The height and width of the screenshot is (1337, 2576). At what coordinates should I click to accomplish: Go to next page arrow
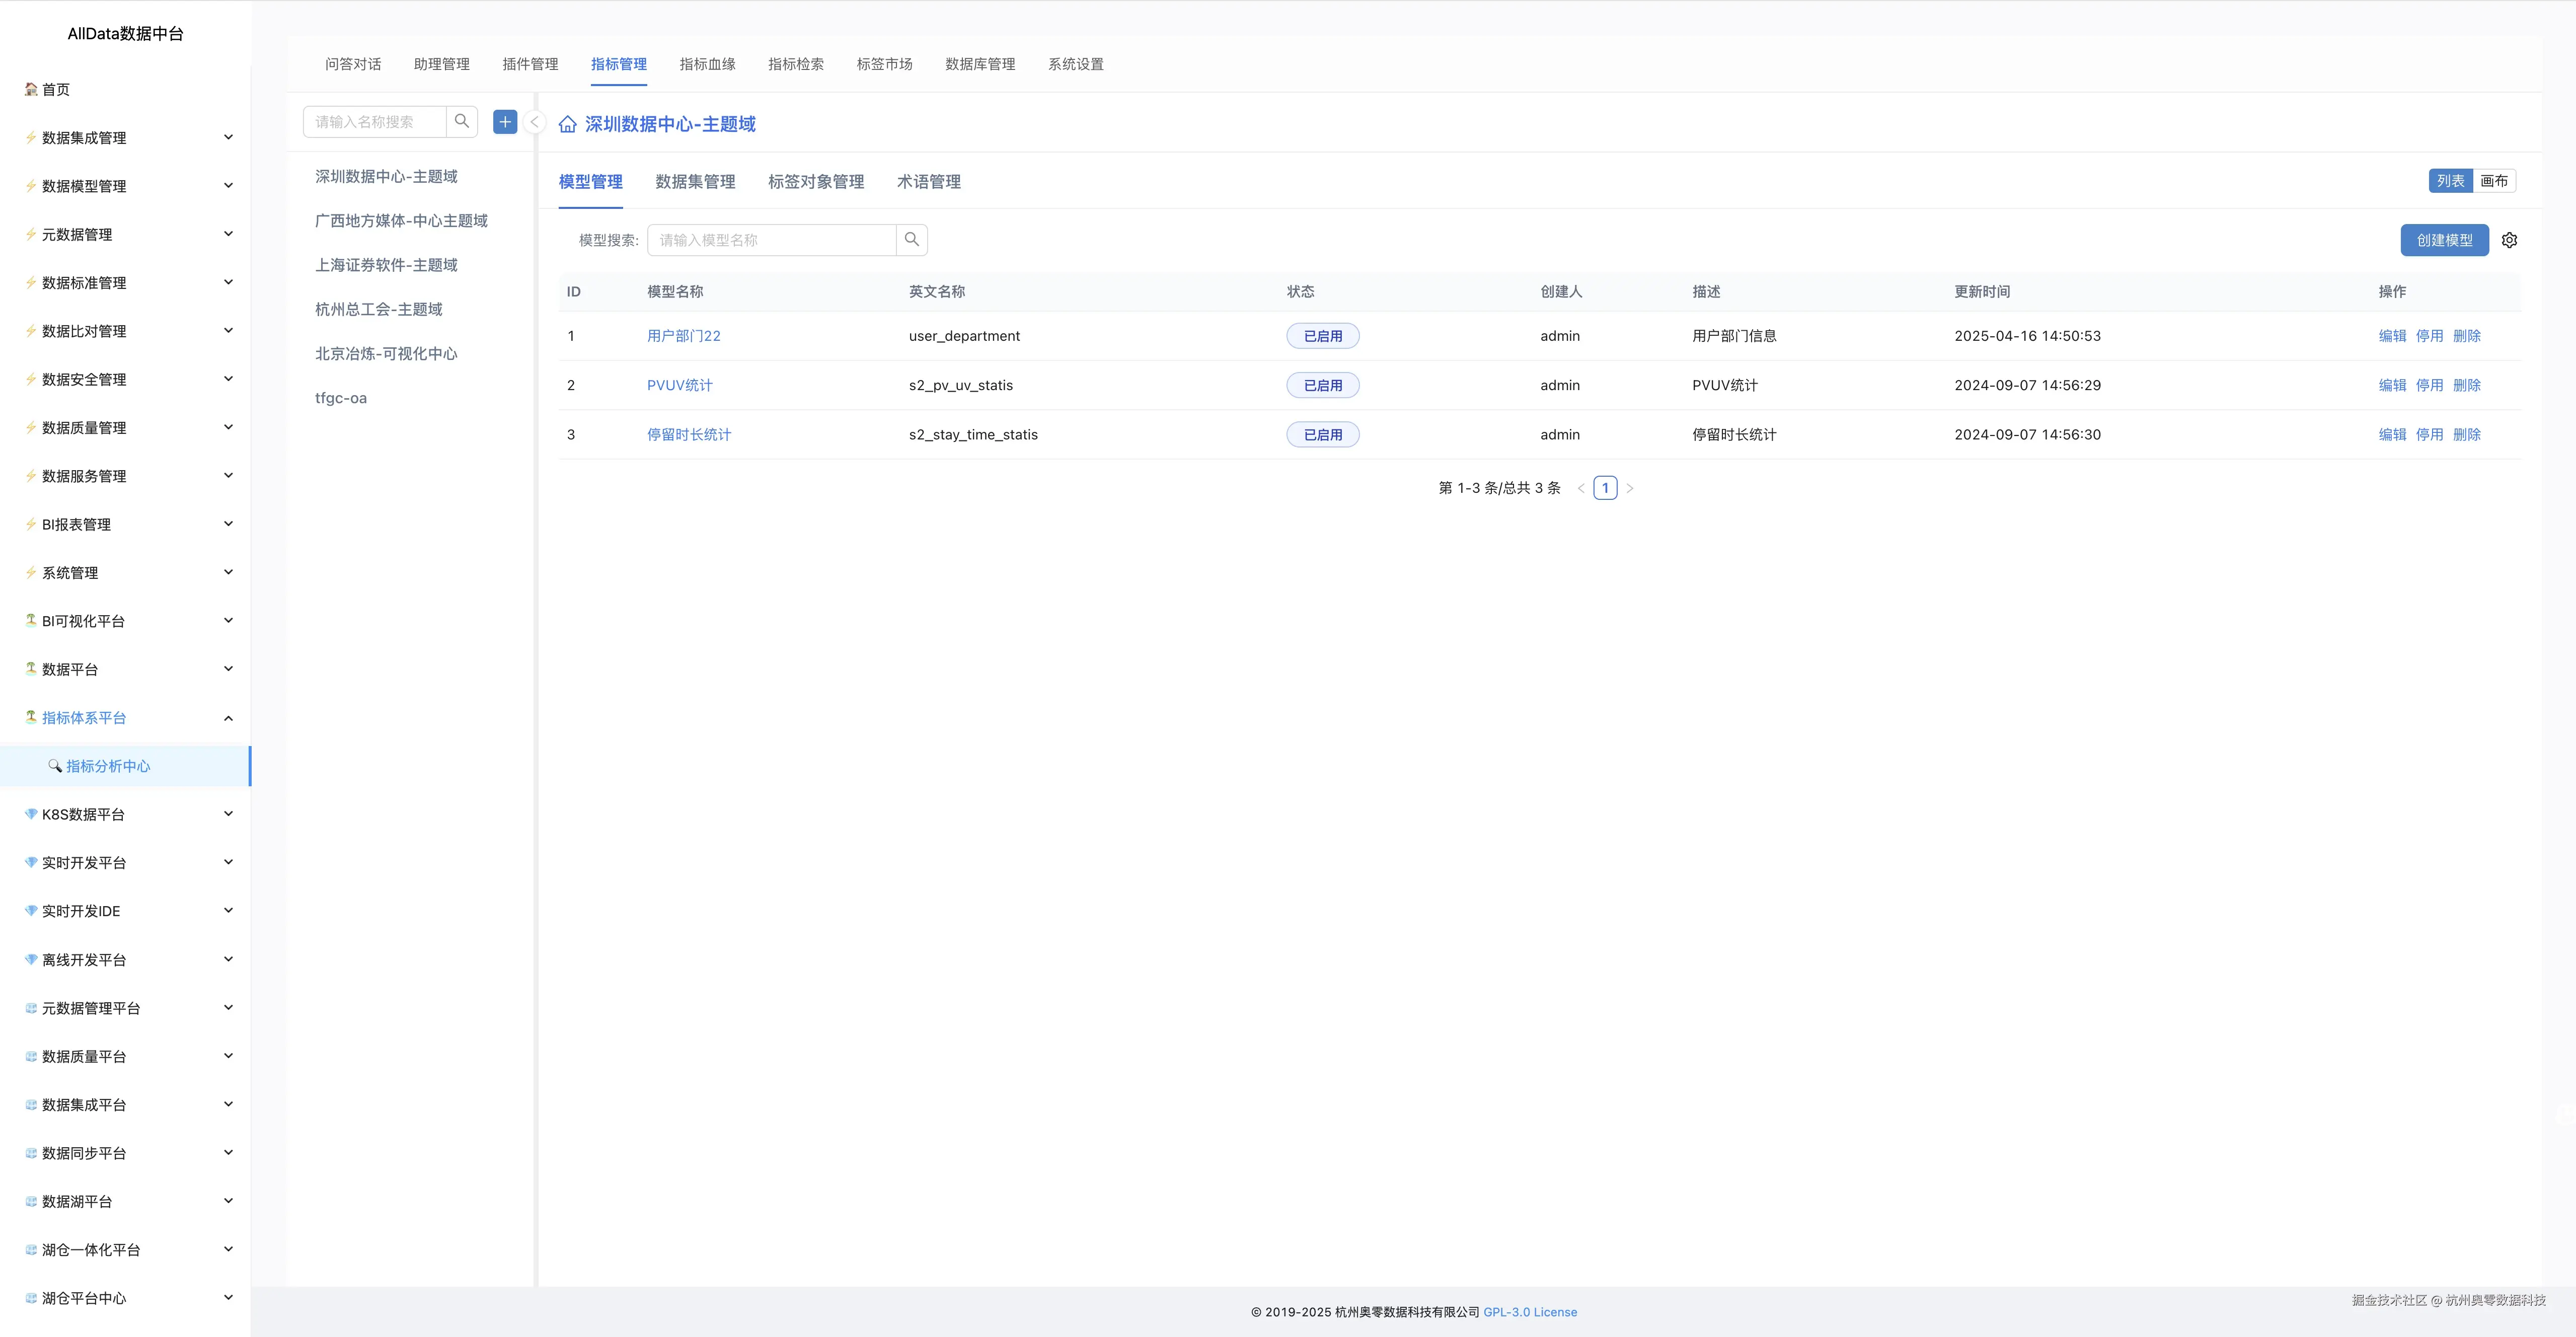[1629, 488]
